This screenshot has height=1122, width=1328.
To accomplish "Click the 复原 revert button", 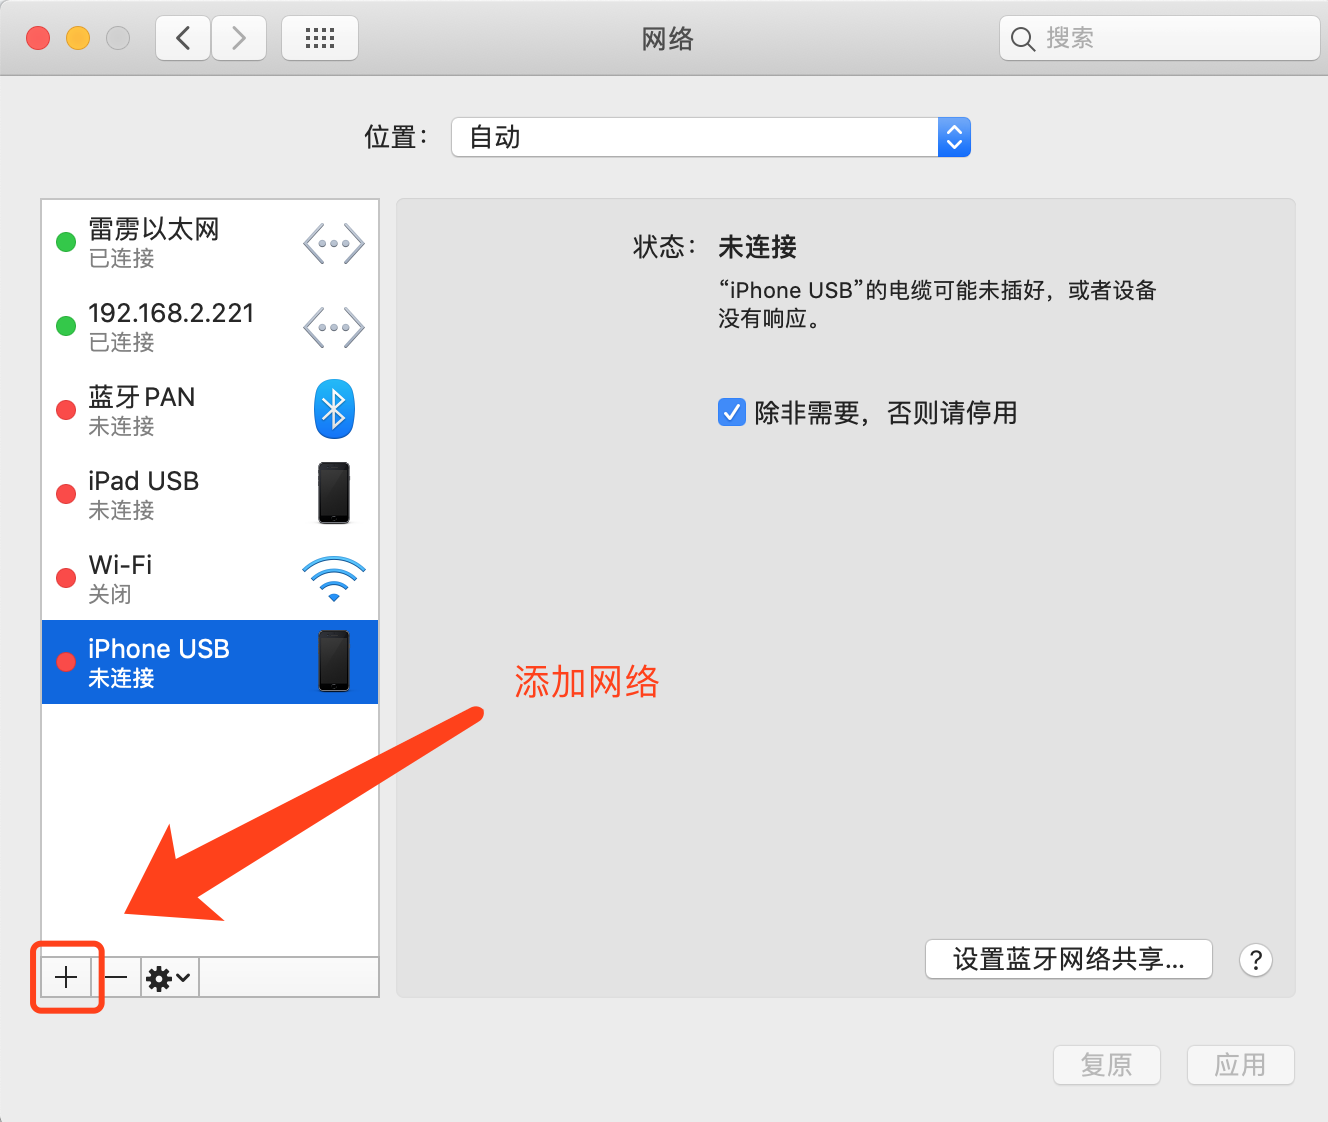I will tap(1107, 1065).
